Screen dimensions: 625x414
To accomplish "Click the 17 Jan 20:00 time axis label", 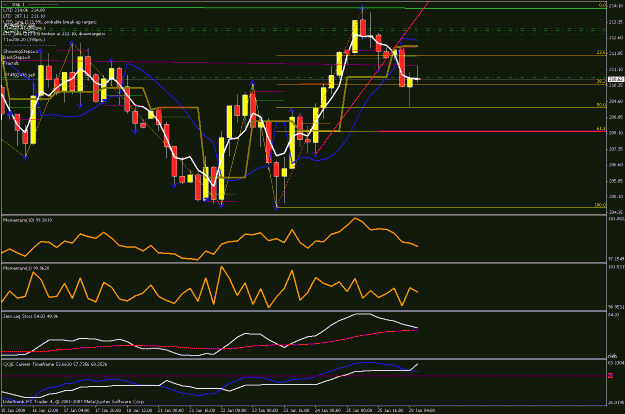I will 108,410.
